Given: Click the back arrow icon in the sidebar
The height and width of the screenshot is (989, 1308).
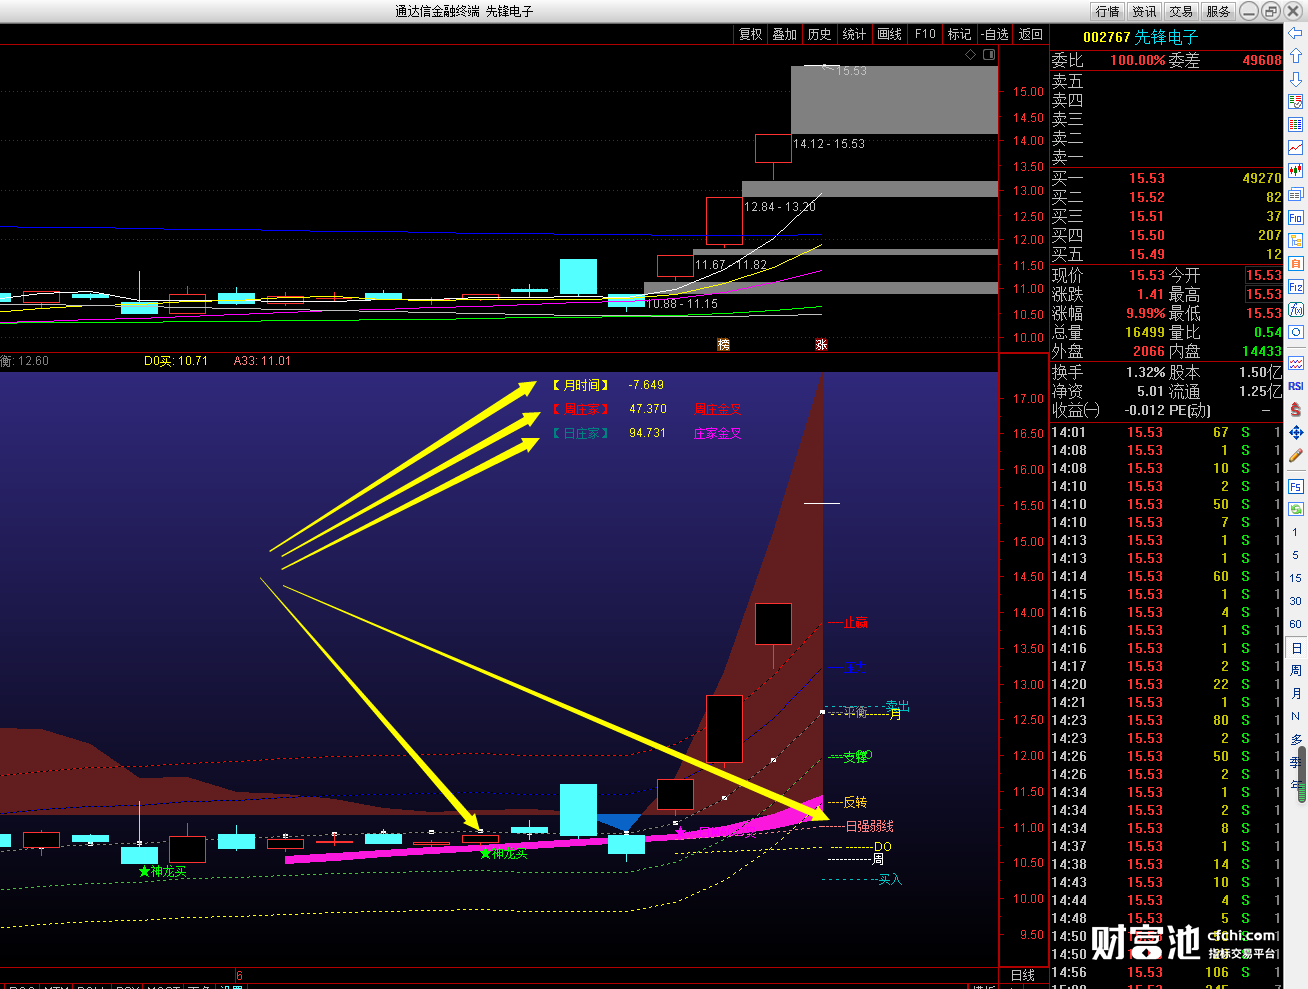Looking at the screenshot, I should pos(1295,33).
